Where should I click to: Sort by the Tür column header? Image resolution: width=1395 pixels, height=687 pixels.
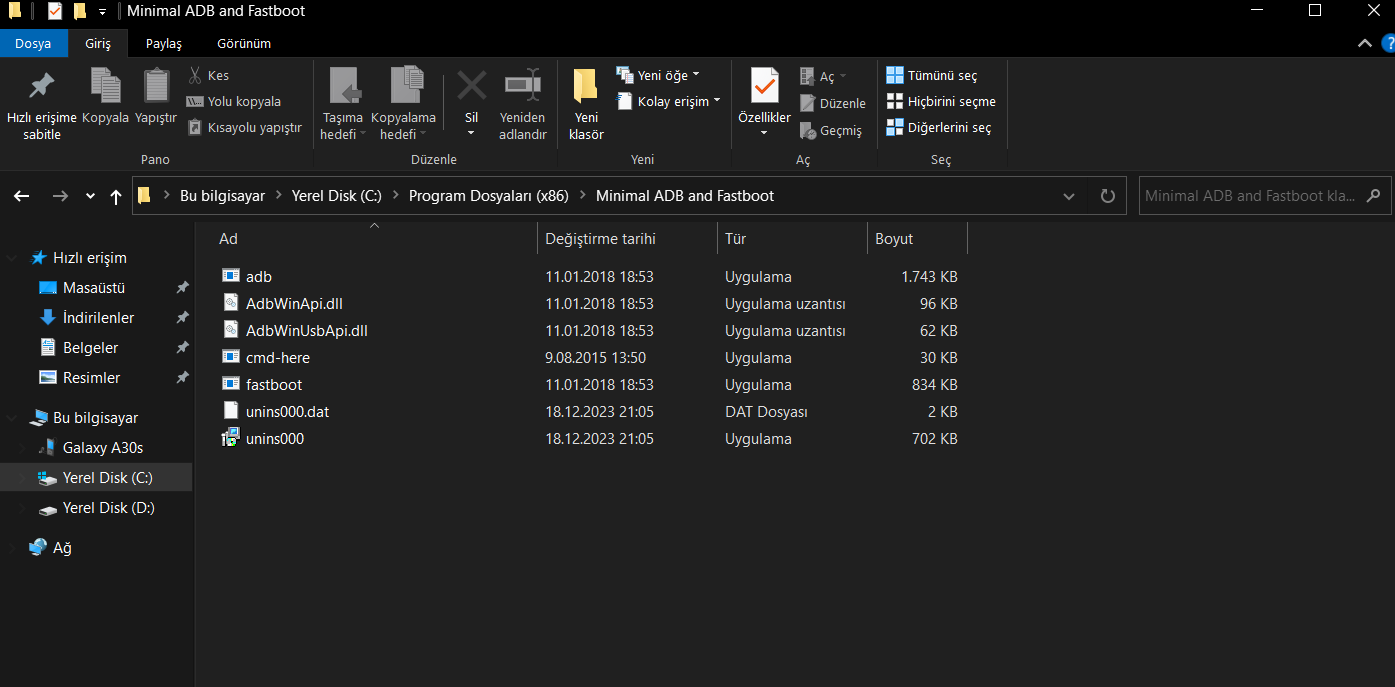click(x=792, y=239)
